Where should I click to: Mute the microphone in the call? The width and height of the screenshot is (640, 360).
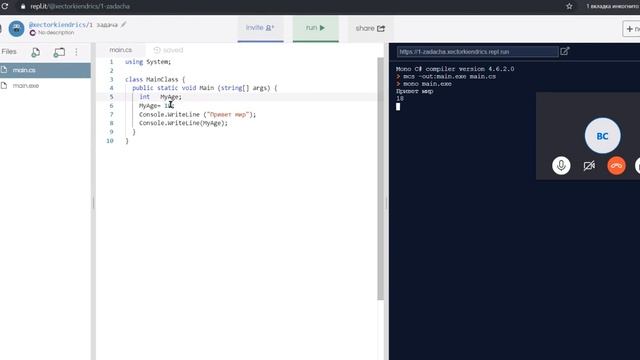pyautogui.click(x=561, y=166)
